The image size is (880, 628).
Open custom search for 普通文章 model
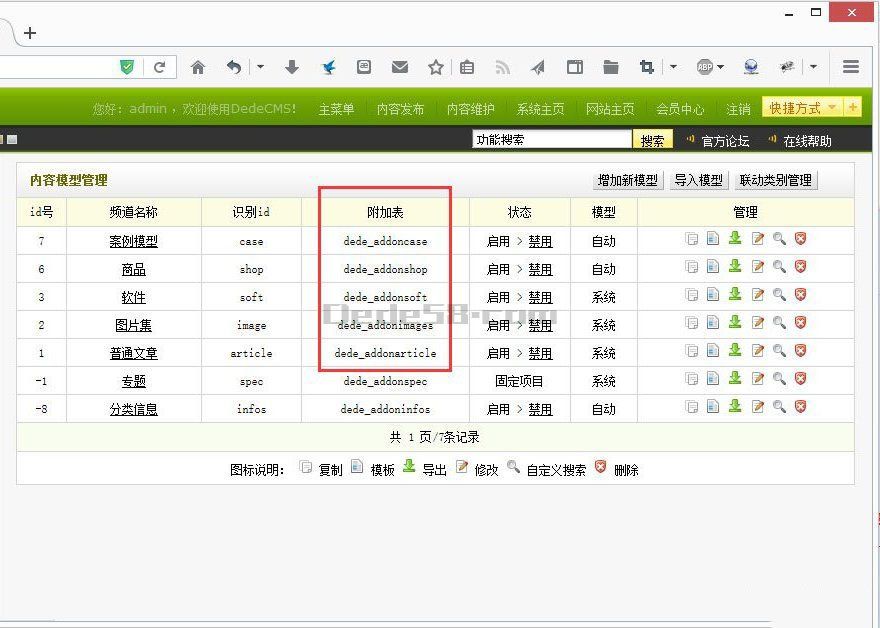coord(778,352)
